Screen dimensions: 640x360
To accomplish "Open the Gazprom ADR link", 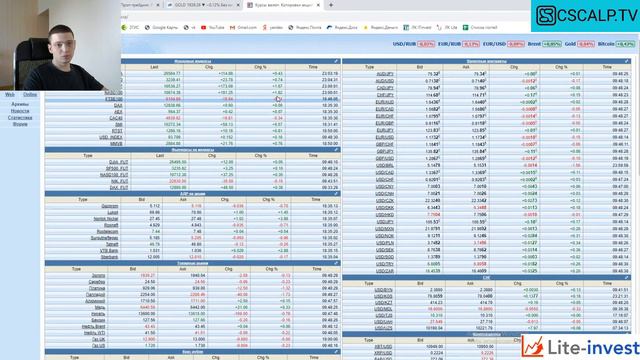I will pos(110,206).
